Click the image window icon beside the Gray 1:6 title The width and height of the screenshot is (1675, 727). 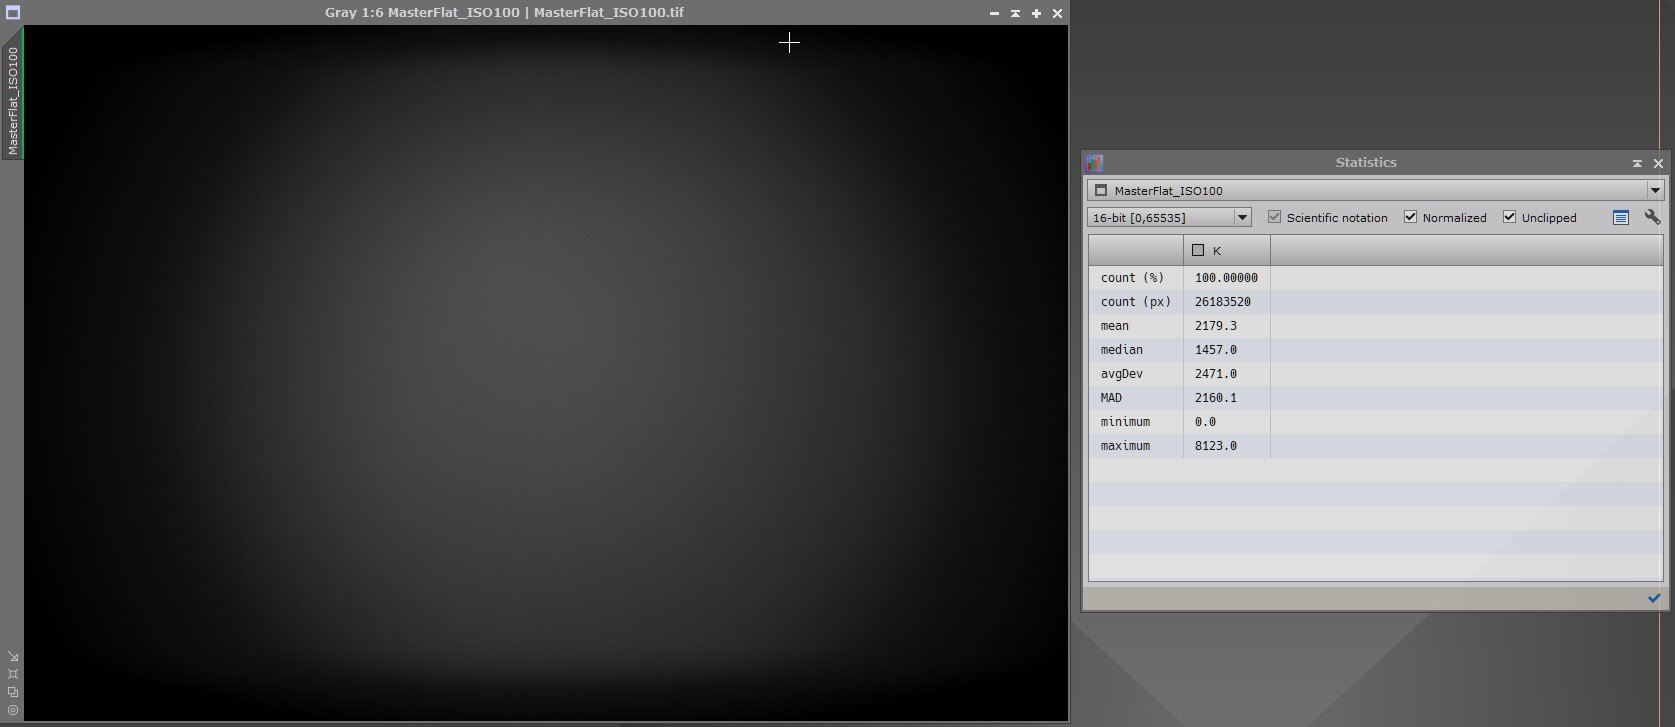tap(13, 13)
